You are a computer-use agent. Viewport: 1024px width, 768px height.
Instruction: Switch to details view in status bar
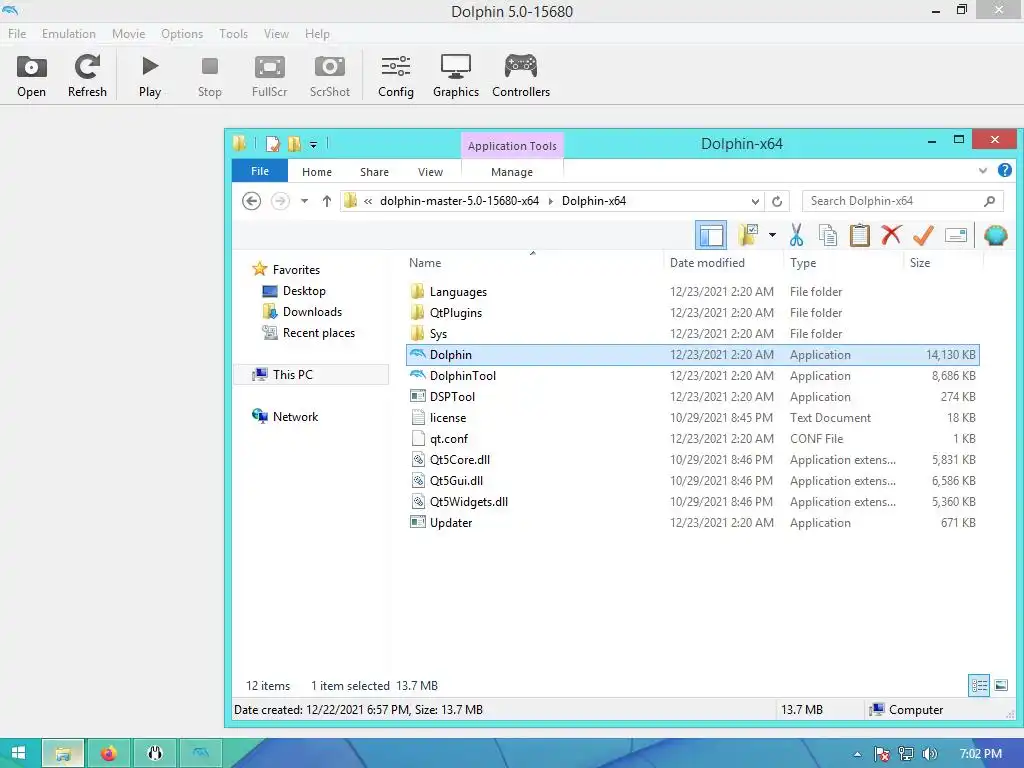979,685
